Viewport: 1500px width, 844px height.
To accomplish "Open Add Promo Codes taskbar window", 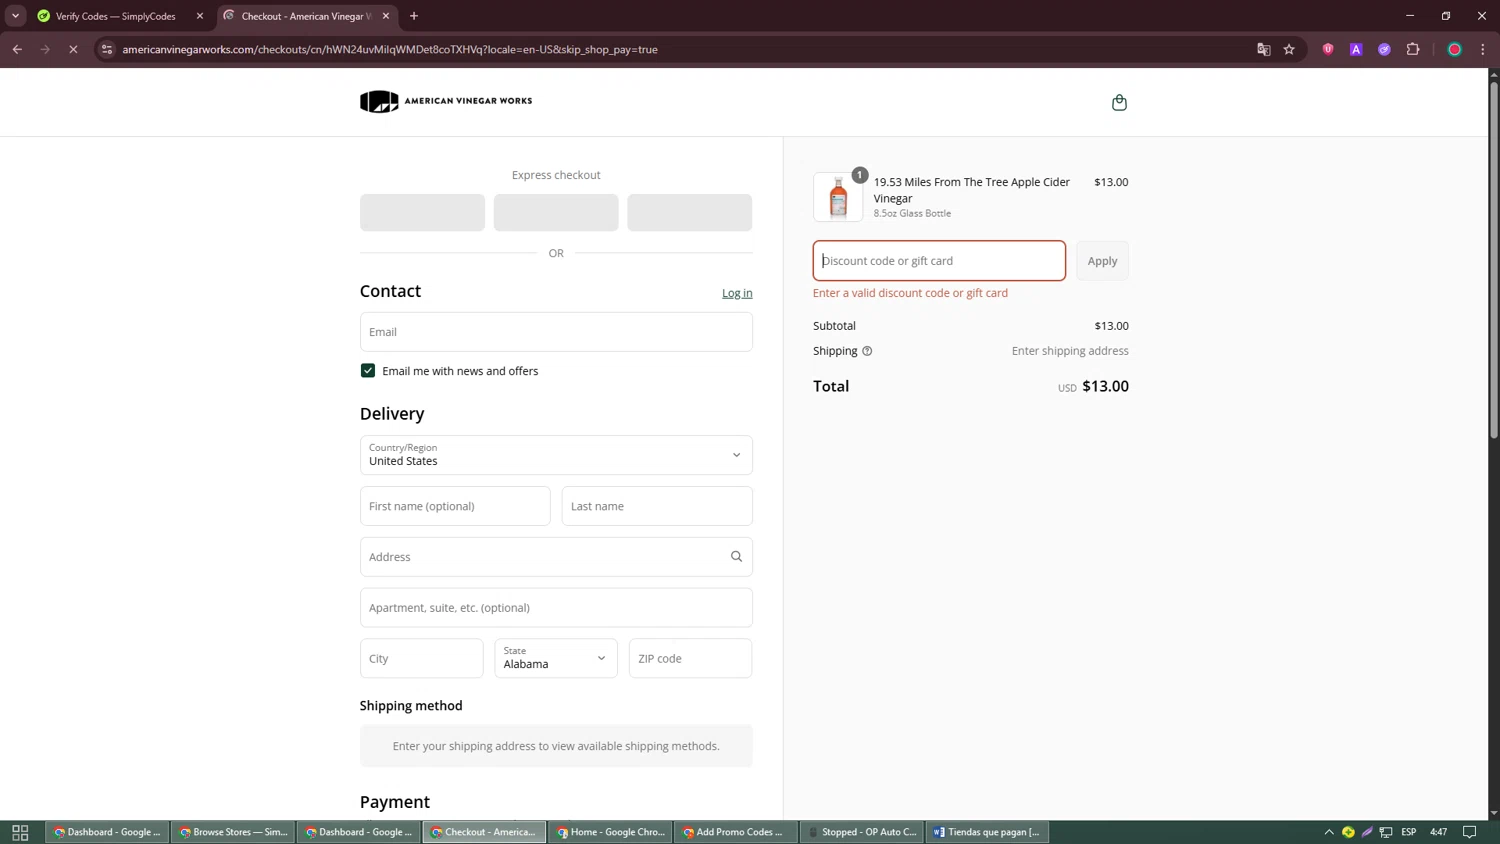I will tap(737, 832).
